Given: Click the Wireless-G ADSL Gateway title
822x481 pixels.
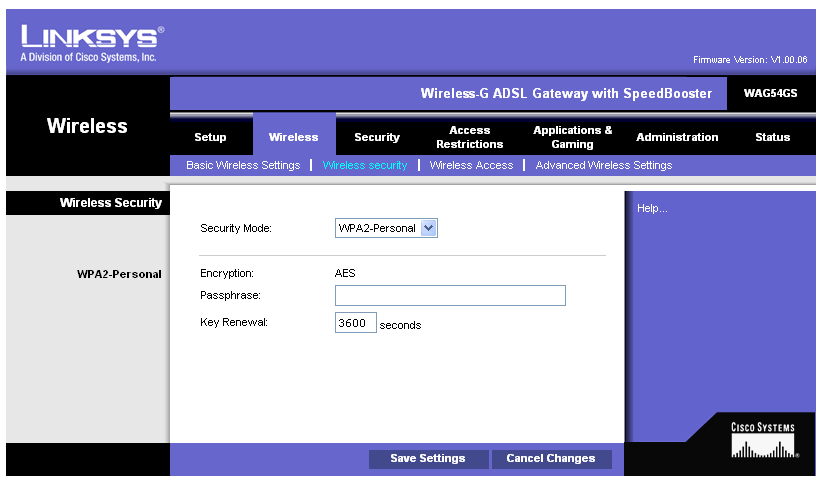Looking at the screenshot, I should pos(566,93).
